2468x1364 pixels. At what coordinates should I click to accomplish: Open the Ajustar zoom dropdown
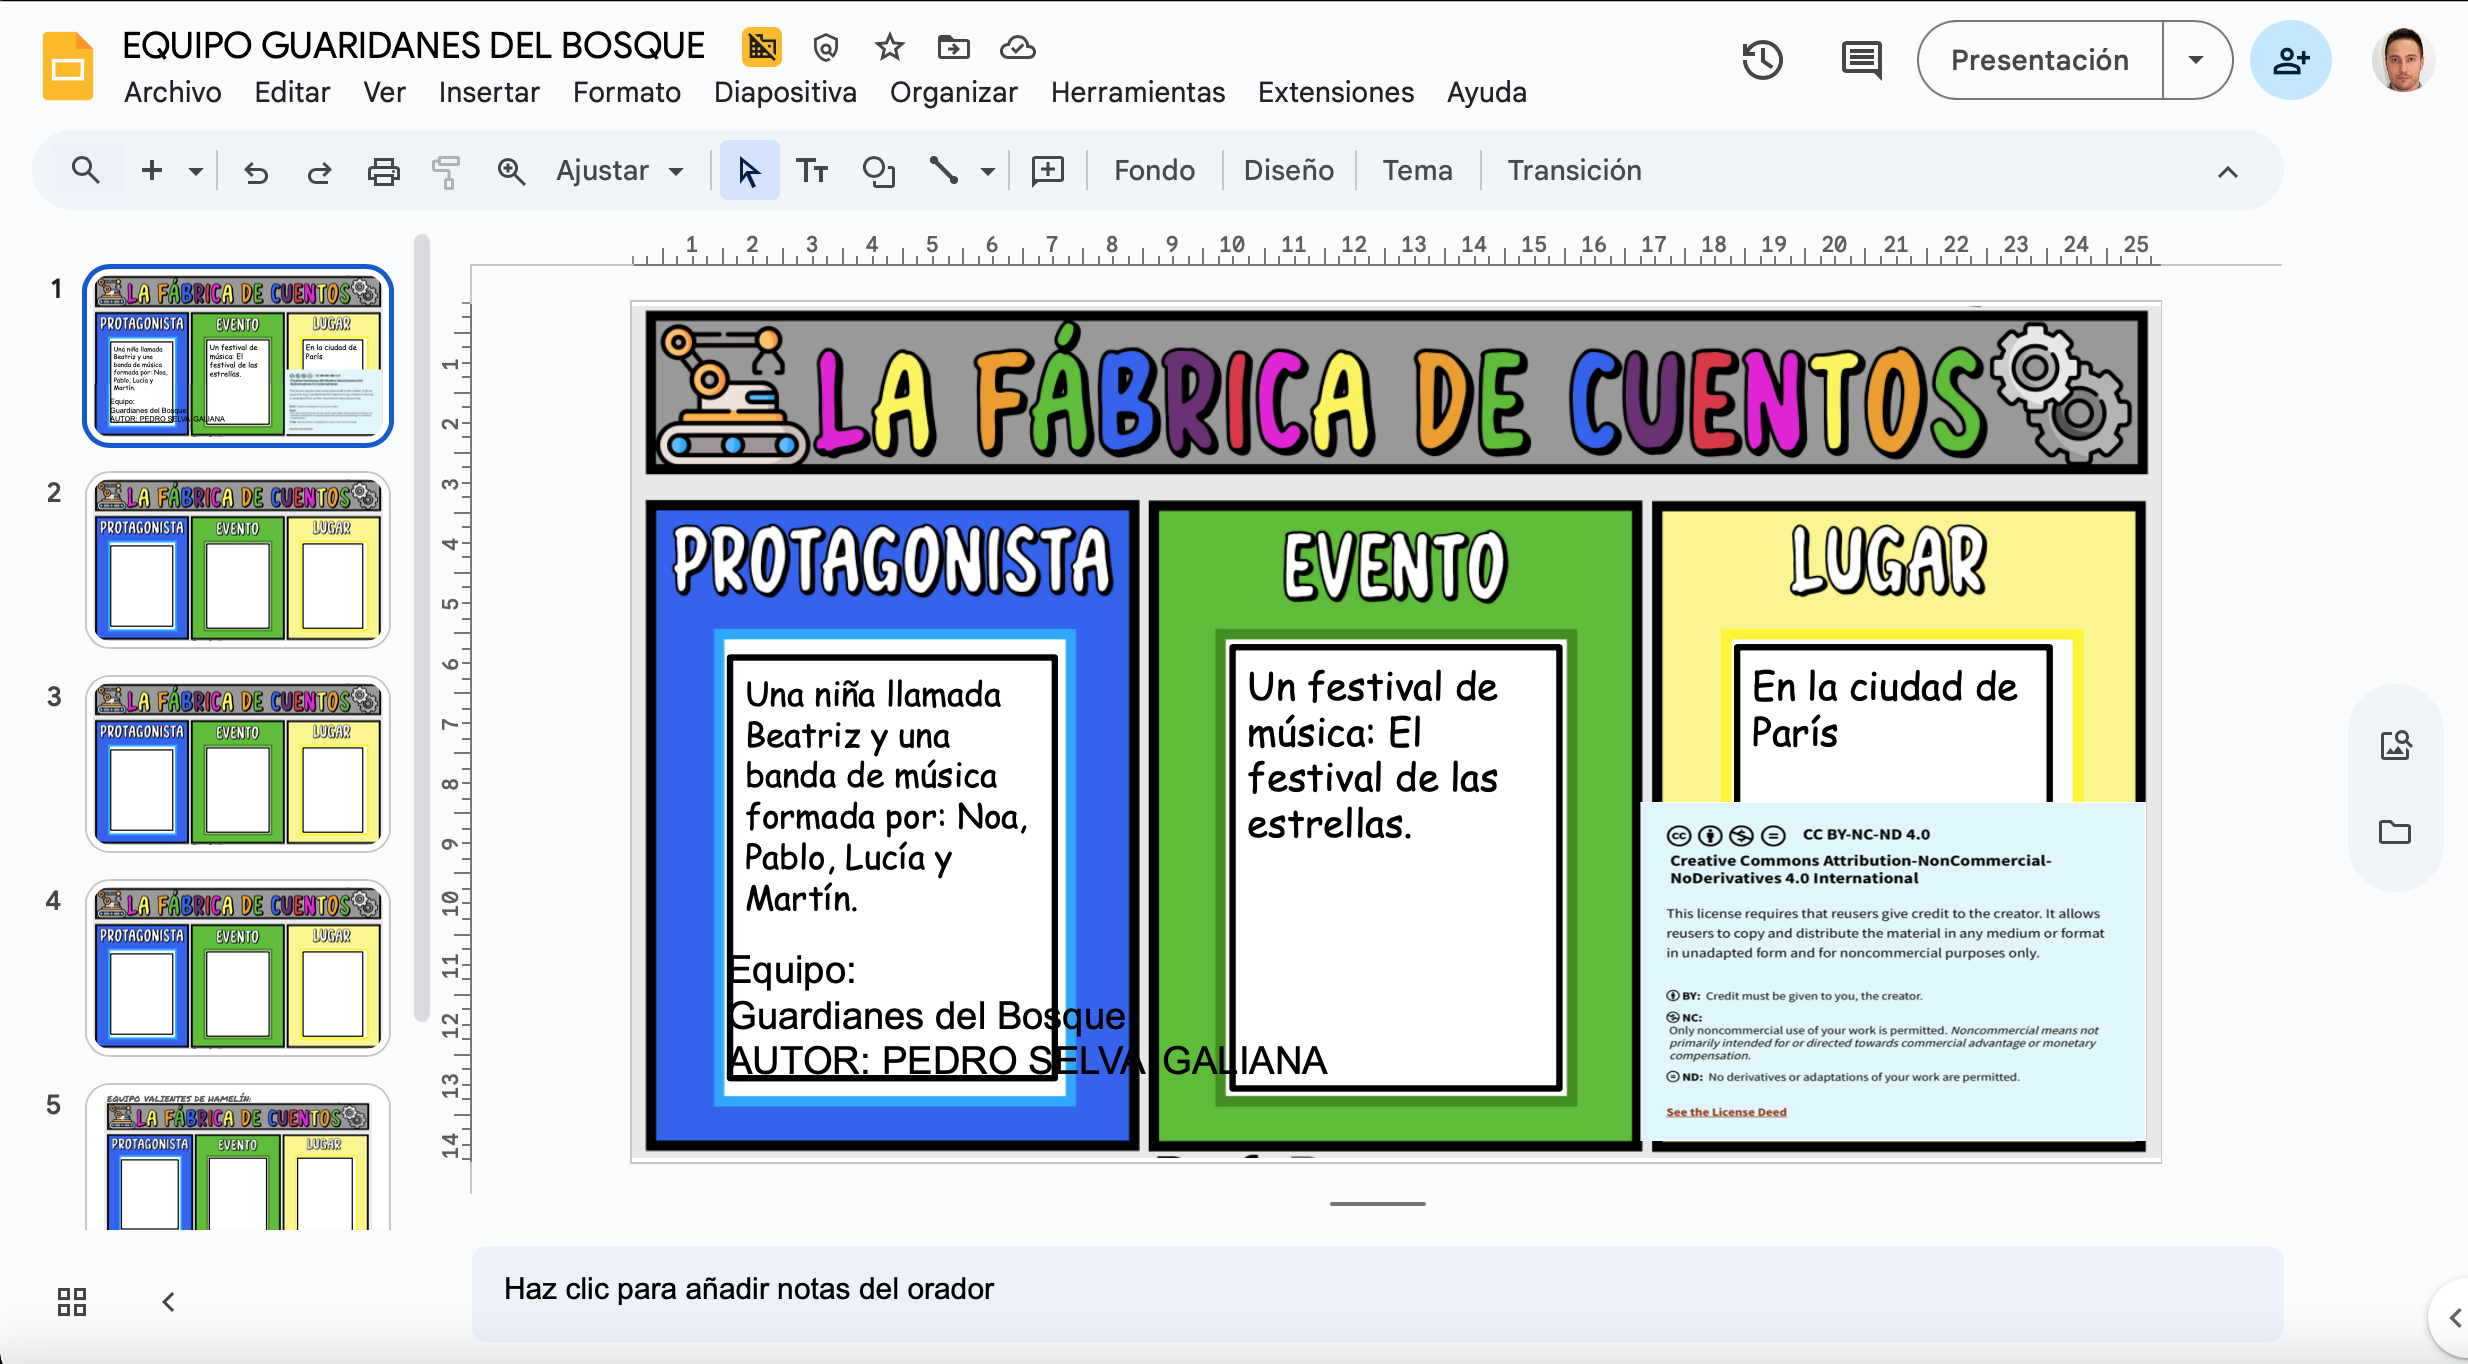(620, 171)
